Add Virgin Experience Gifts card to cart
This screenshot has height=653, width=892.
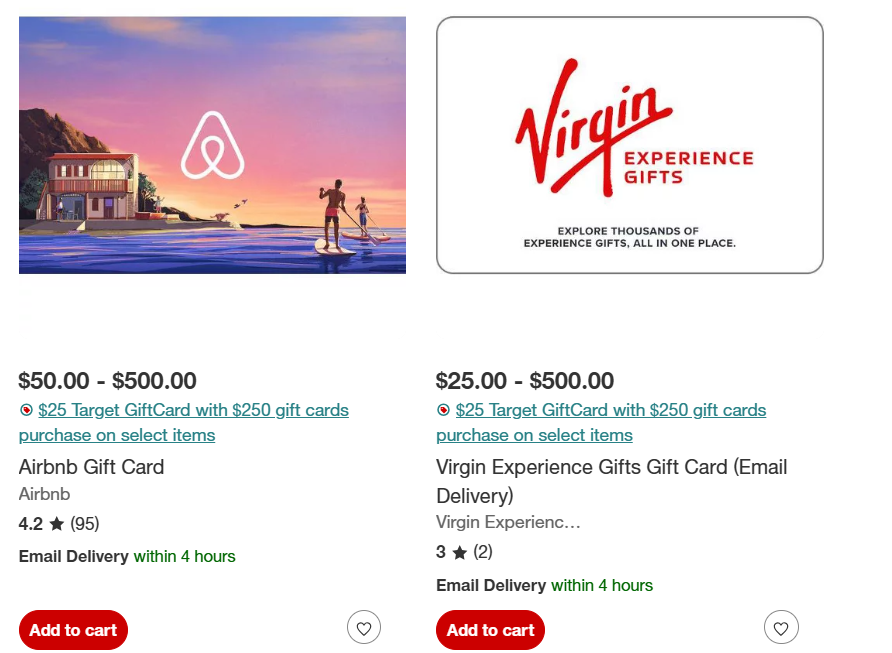click(x=490, y=630)
